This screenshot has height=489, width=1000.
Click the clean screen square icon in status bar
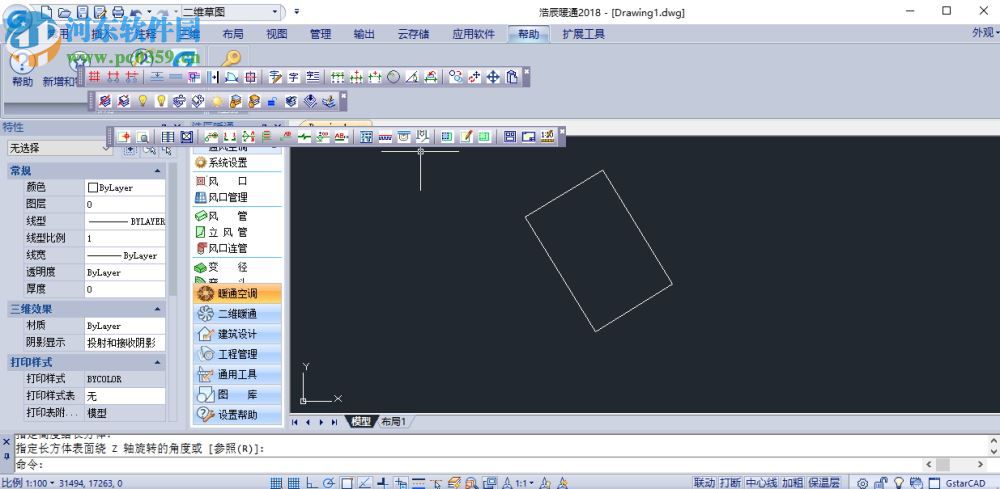[934, 483]
